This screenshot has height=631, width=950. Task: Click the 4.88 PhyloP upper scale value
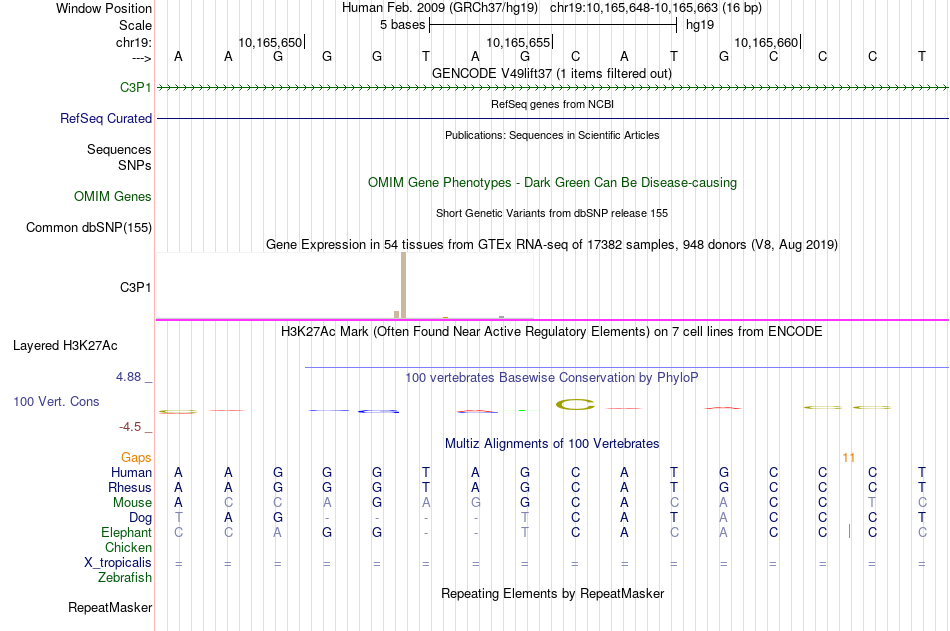click(128, 377)
